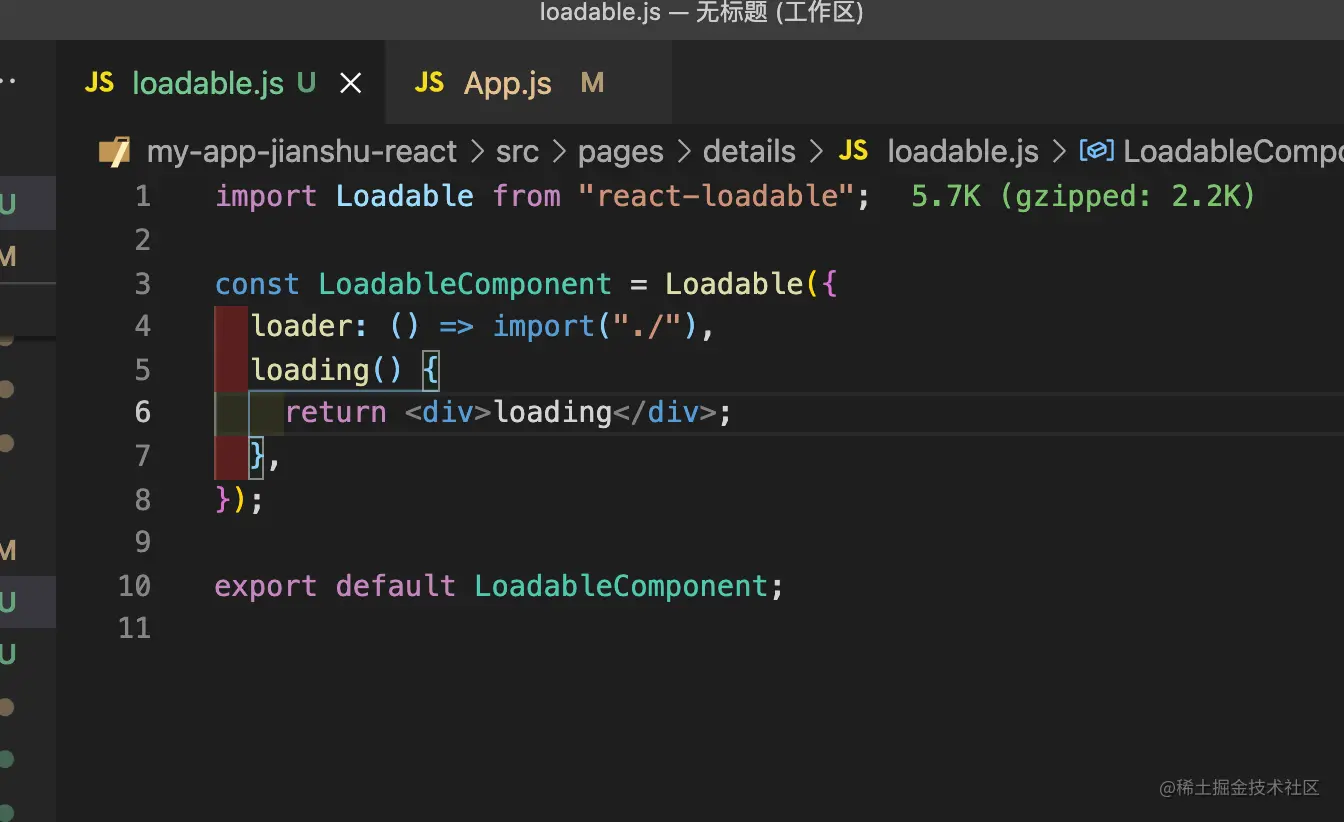This screenshot has height=822, width=1344.
Task: Close the loadable.js tab
Action: coord(351,84)
